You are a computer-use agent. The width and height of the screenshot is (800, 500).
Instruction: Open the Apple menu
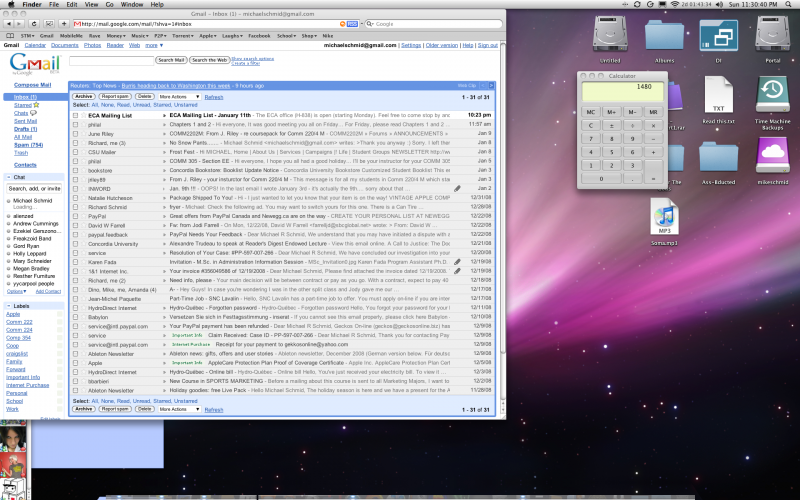click(11, 4)
